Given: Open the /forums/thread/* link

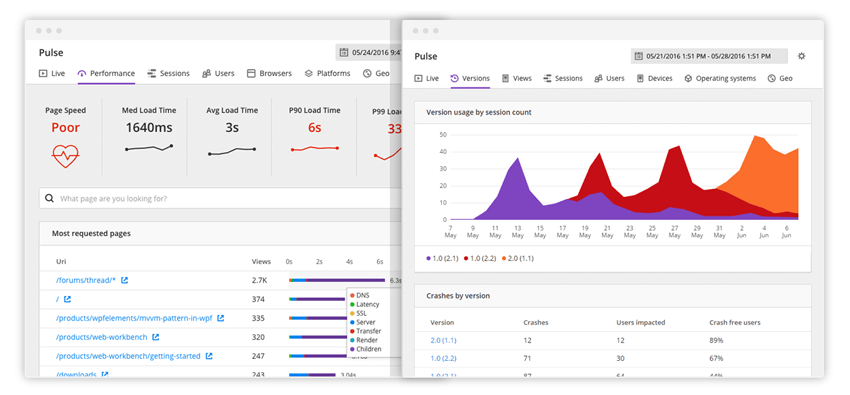Looking at the screenshot, I should coord(86,280).
